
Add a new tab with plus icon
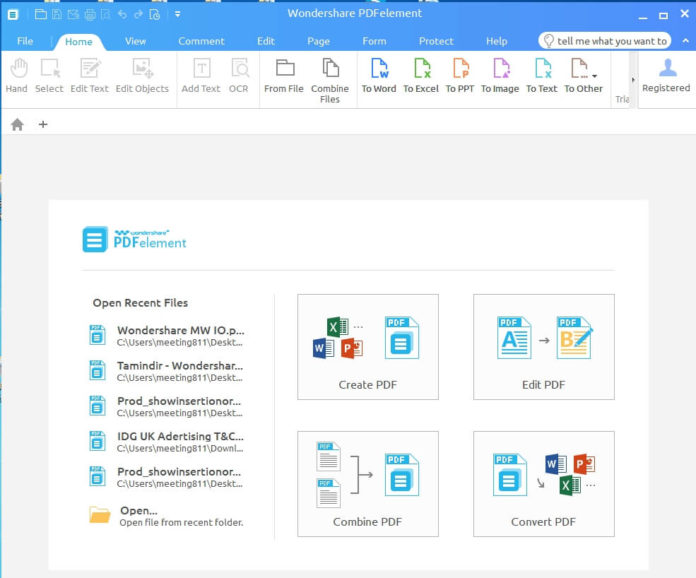(x=43, y=124)
